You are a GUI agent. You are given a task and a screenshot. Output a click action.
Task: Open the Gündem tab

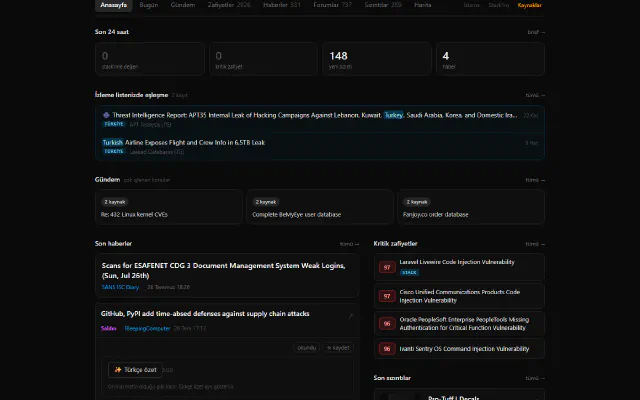[182, 5]
